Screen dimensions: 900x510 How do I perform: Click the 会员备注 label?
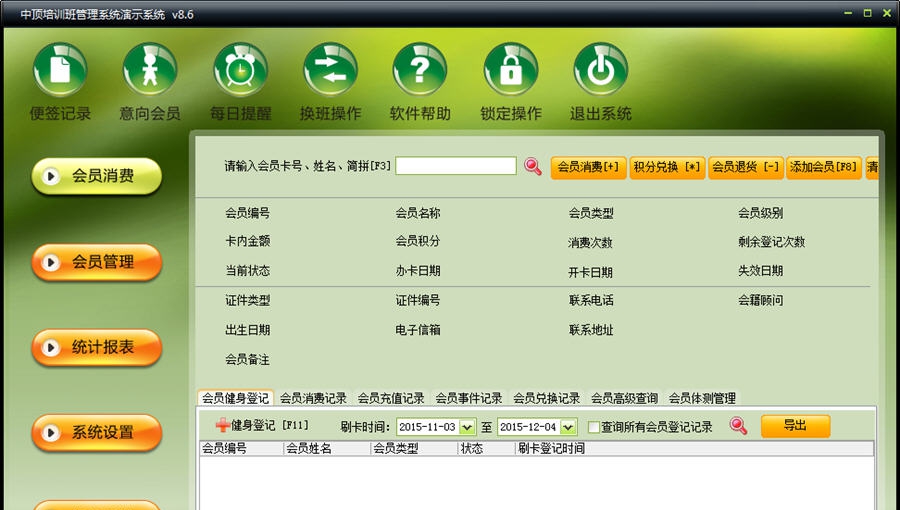(x=247, y=360)
